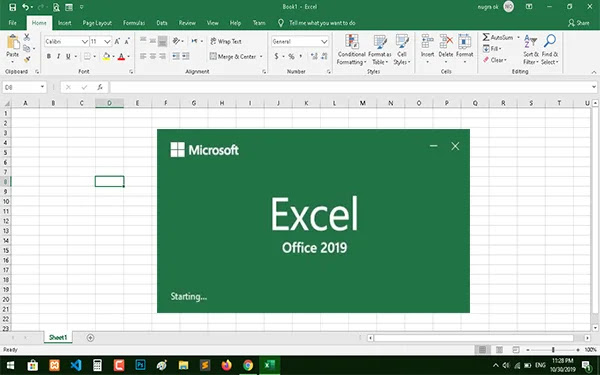Cut selection with the scissors icon
Image resolution: width=600 pixels, height=375 pixels.
point(27,37)
